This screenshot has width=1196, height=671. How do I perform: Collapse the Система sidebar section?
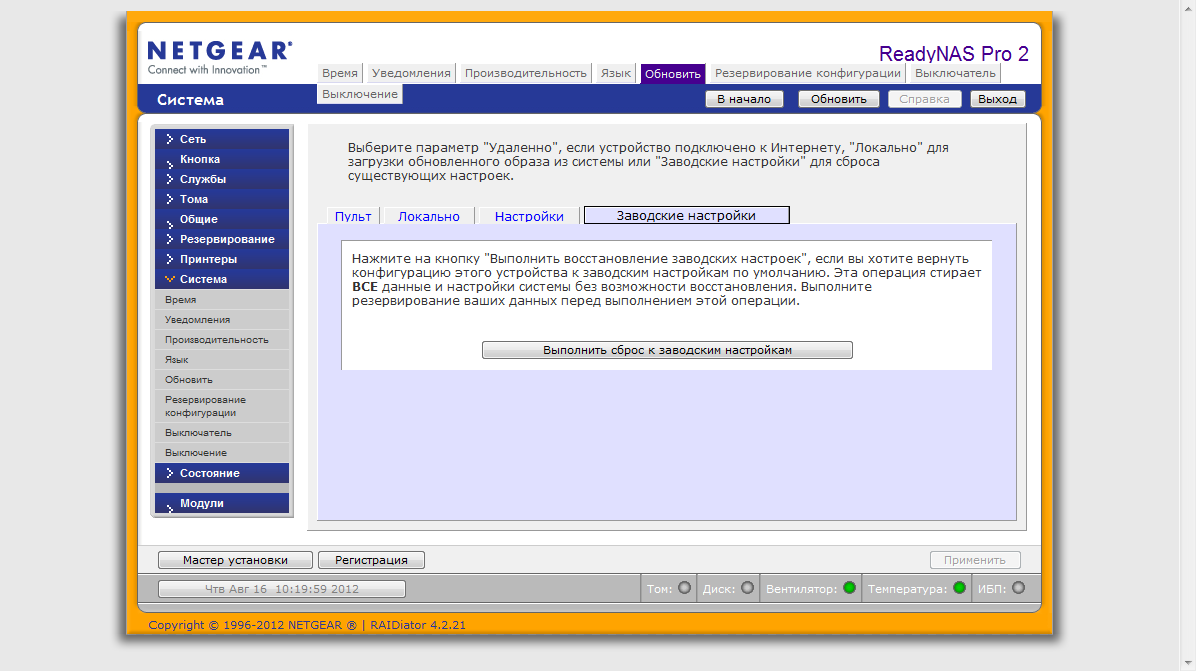(222, 279)
